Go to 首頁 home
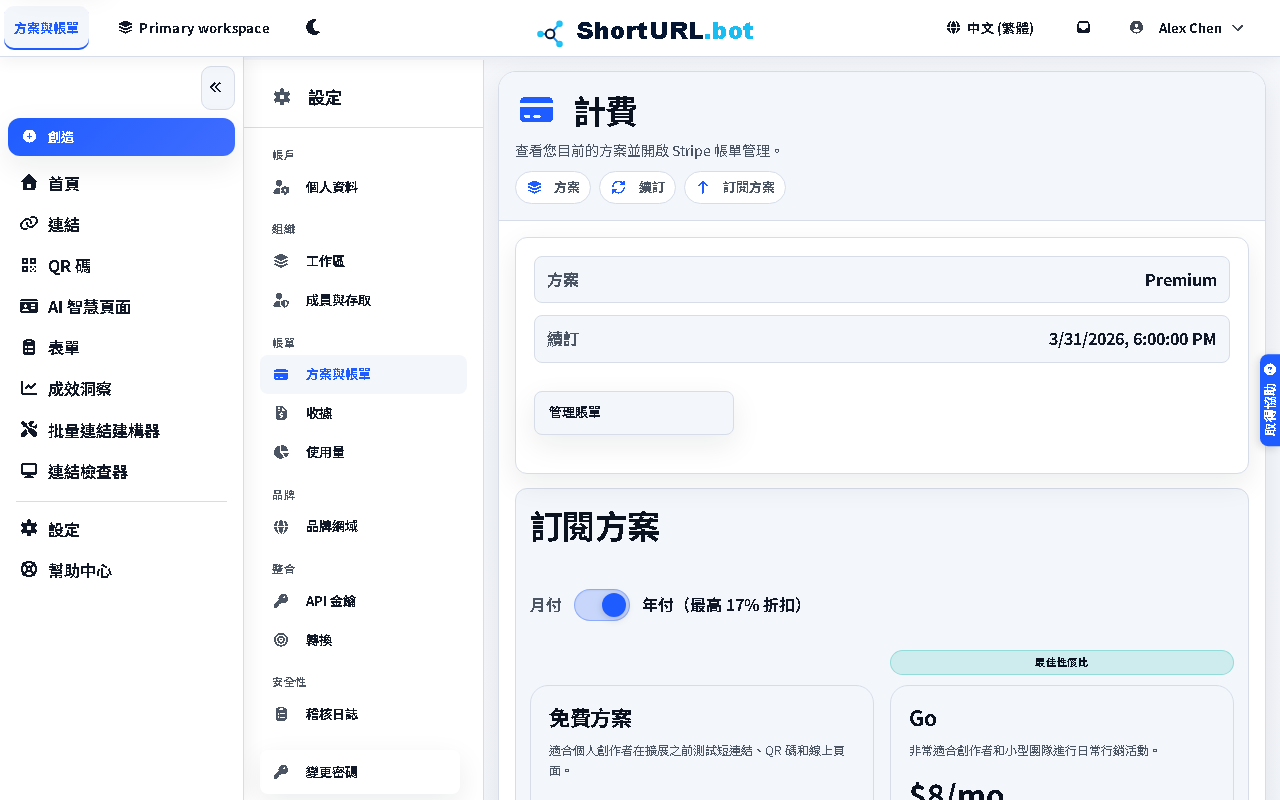This screenshot has width=1280, height=800. pos(121,183)
